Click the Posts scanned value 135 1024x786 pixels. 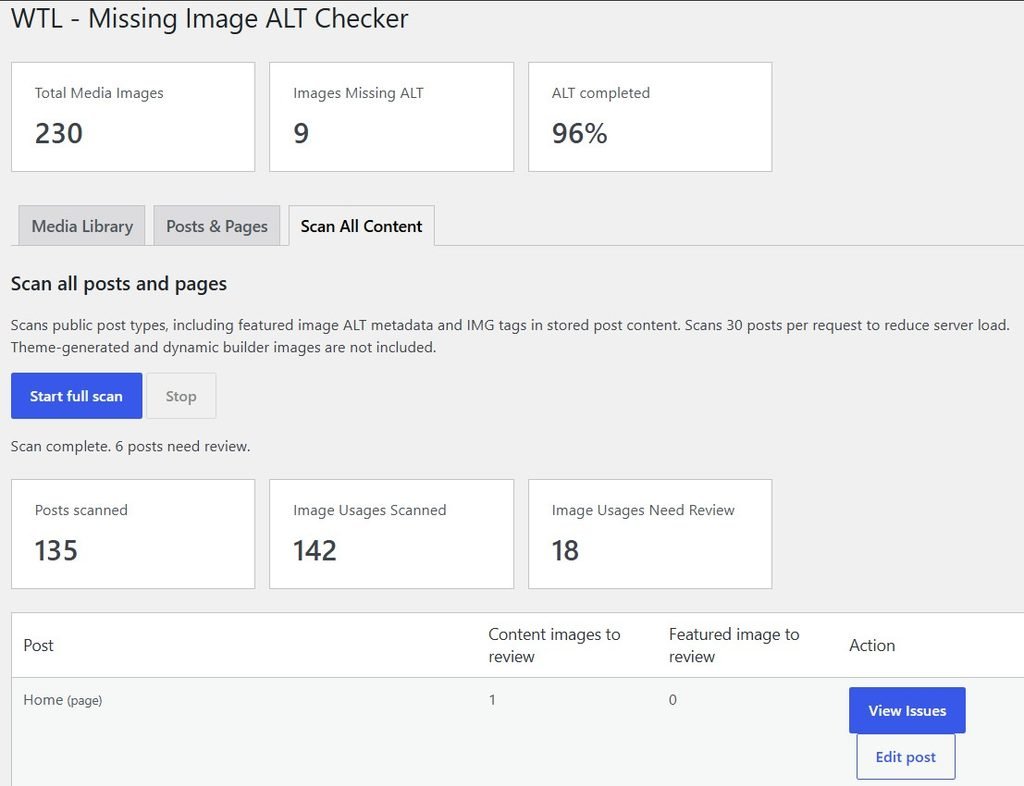56,550
